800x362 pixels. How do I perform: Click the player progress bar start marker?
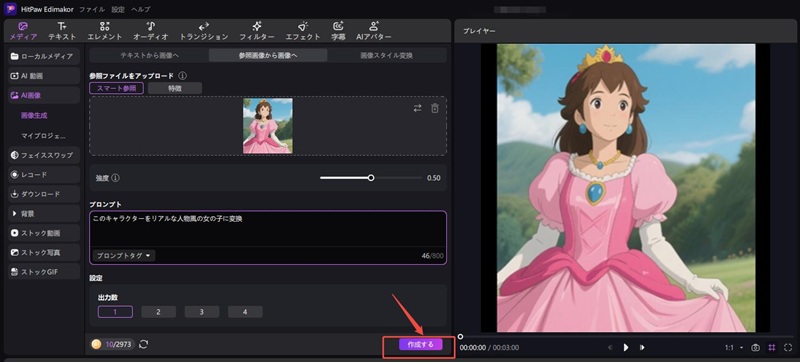460,337
